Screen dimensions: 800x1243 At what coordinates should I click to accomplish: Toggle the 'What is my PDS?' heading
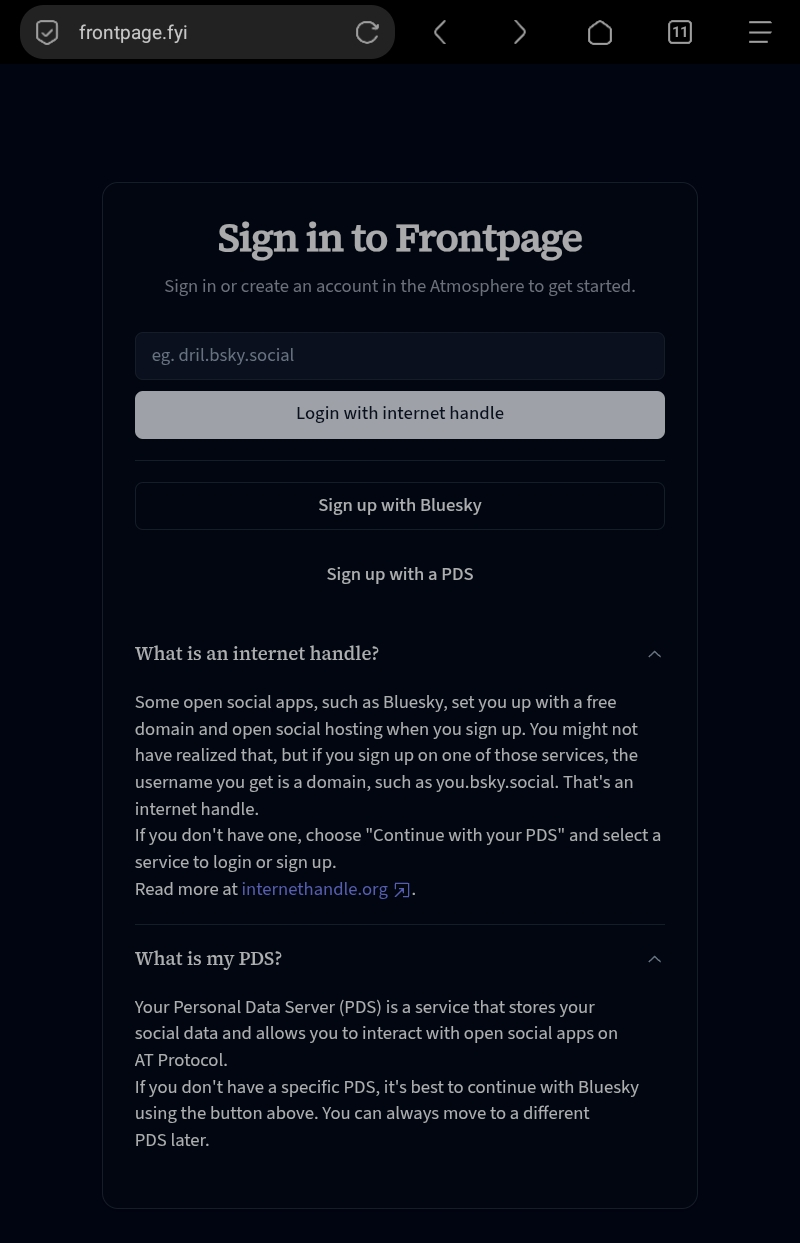[208, 959]
